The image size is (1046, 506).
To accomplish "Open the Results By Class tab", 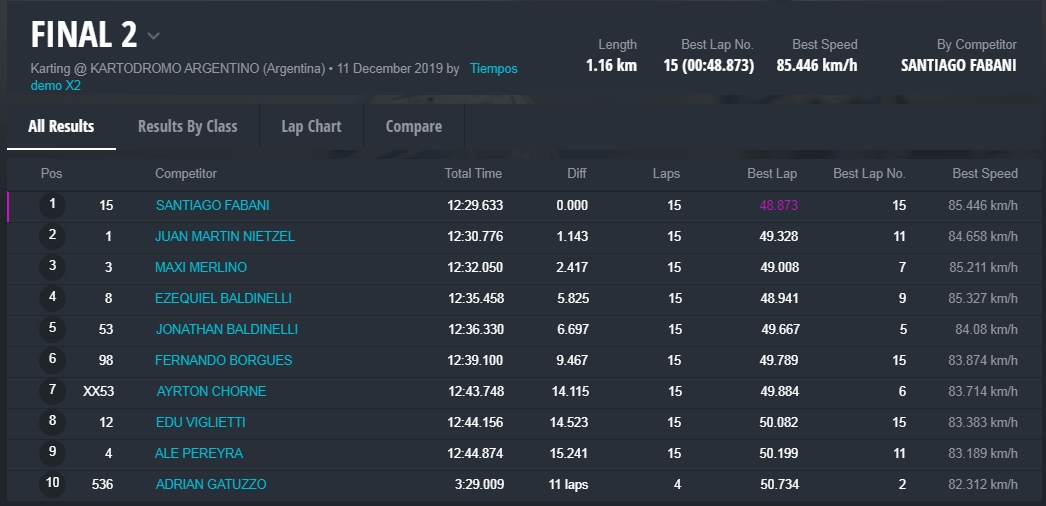I will pyautogui.click(x=188, y=126).
